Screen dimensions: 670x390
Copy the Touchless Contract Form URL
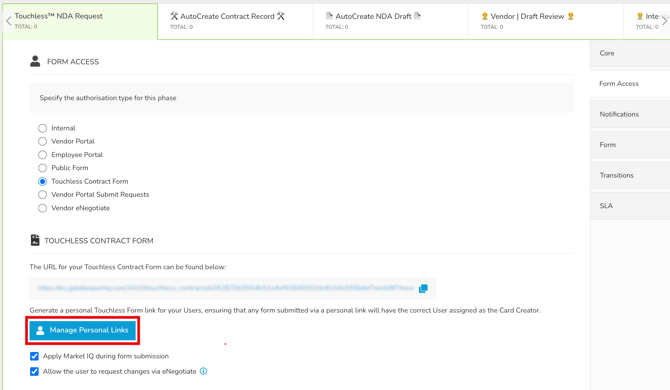pos(423,288)
